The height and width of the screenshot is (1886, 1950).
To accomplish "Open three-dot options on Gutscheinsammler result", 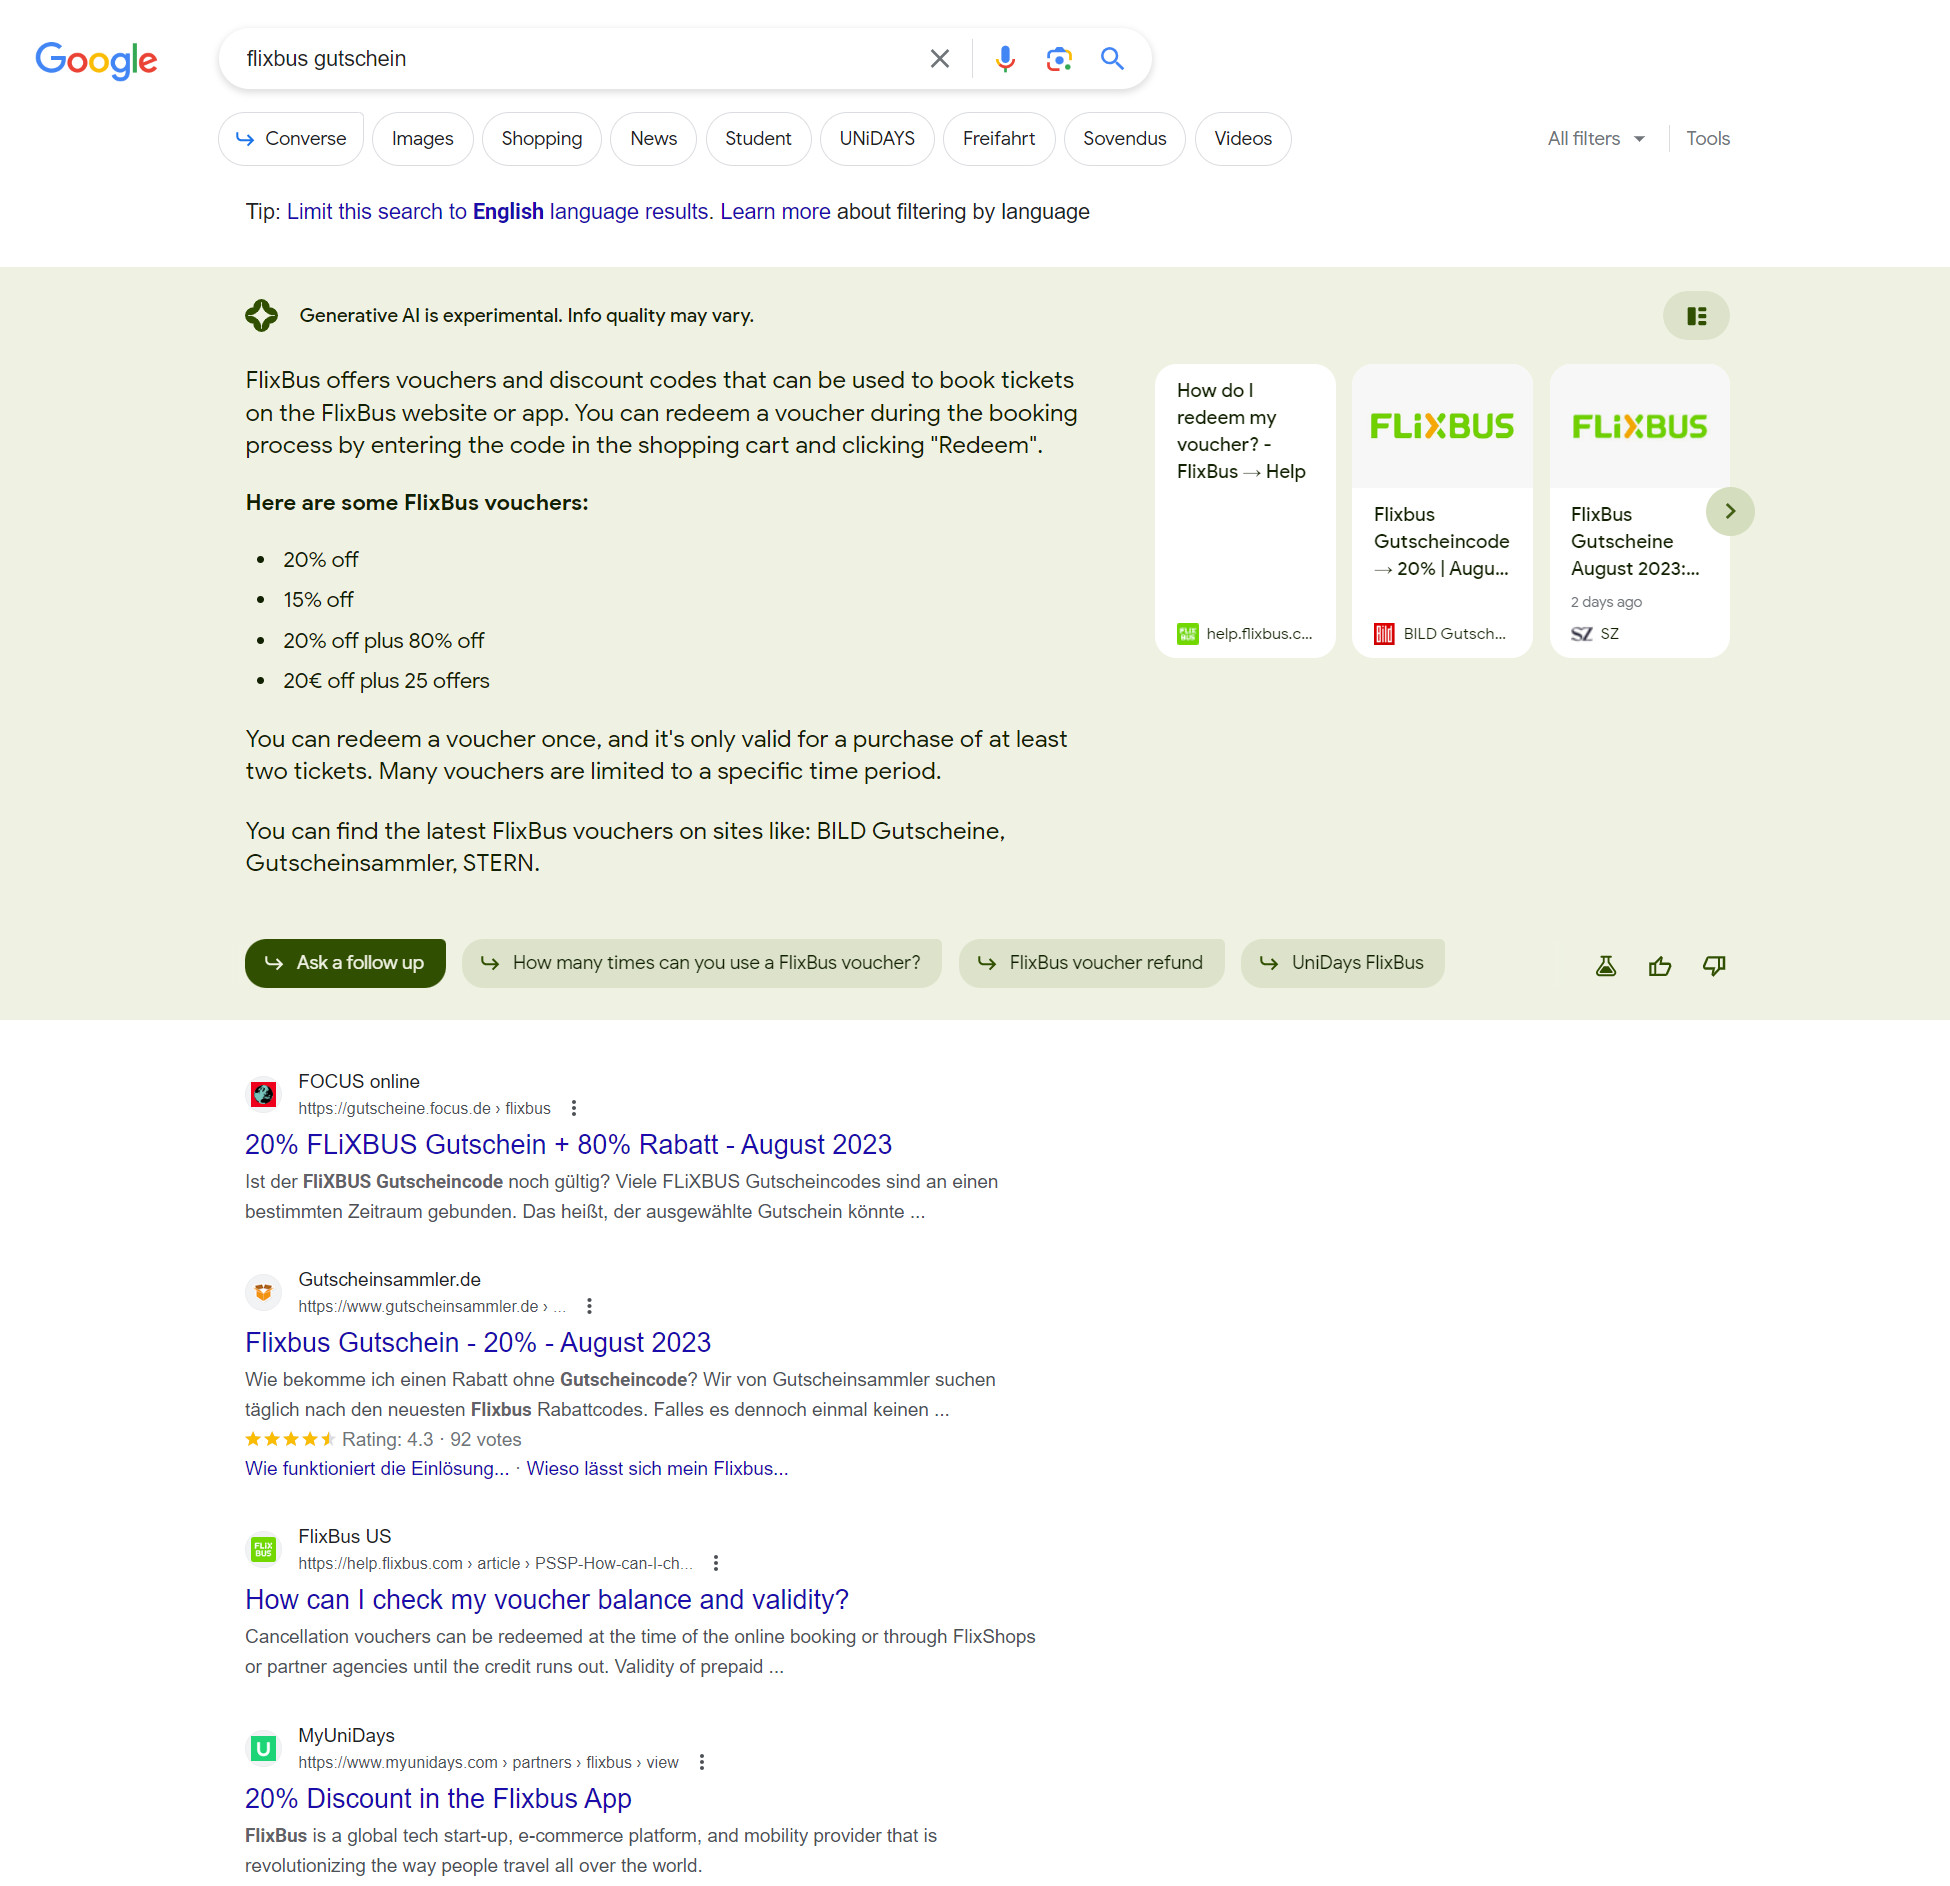I will click(589, 1306).
